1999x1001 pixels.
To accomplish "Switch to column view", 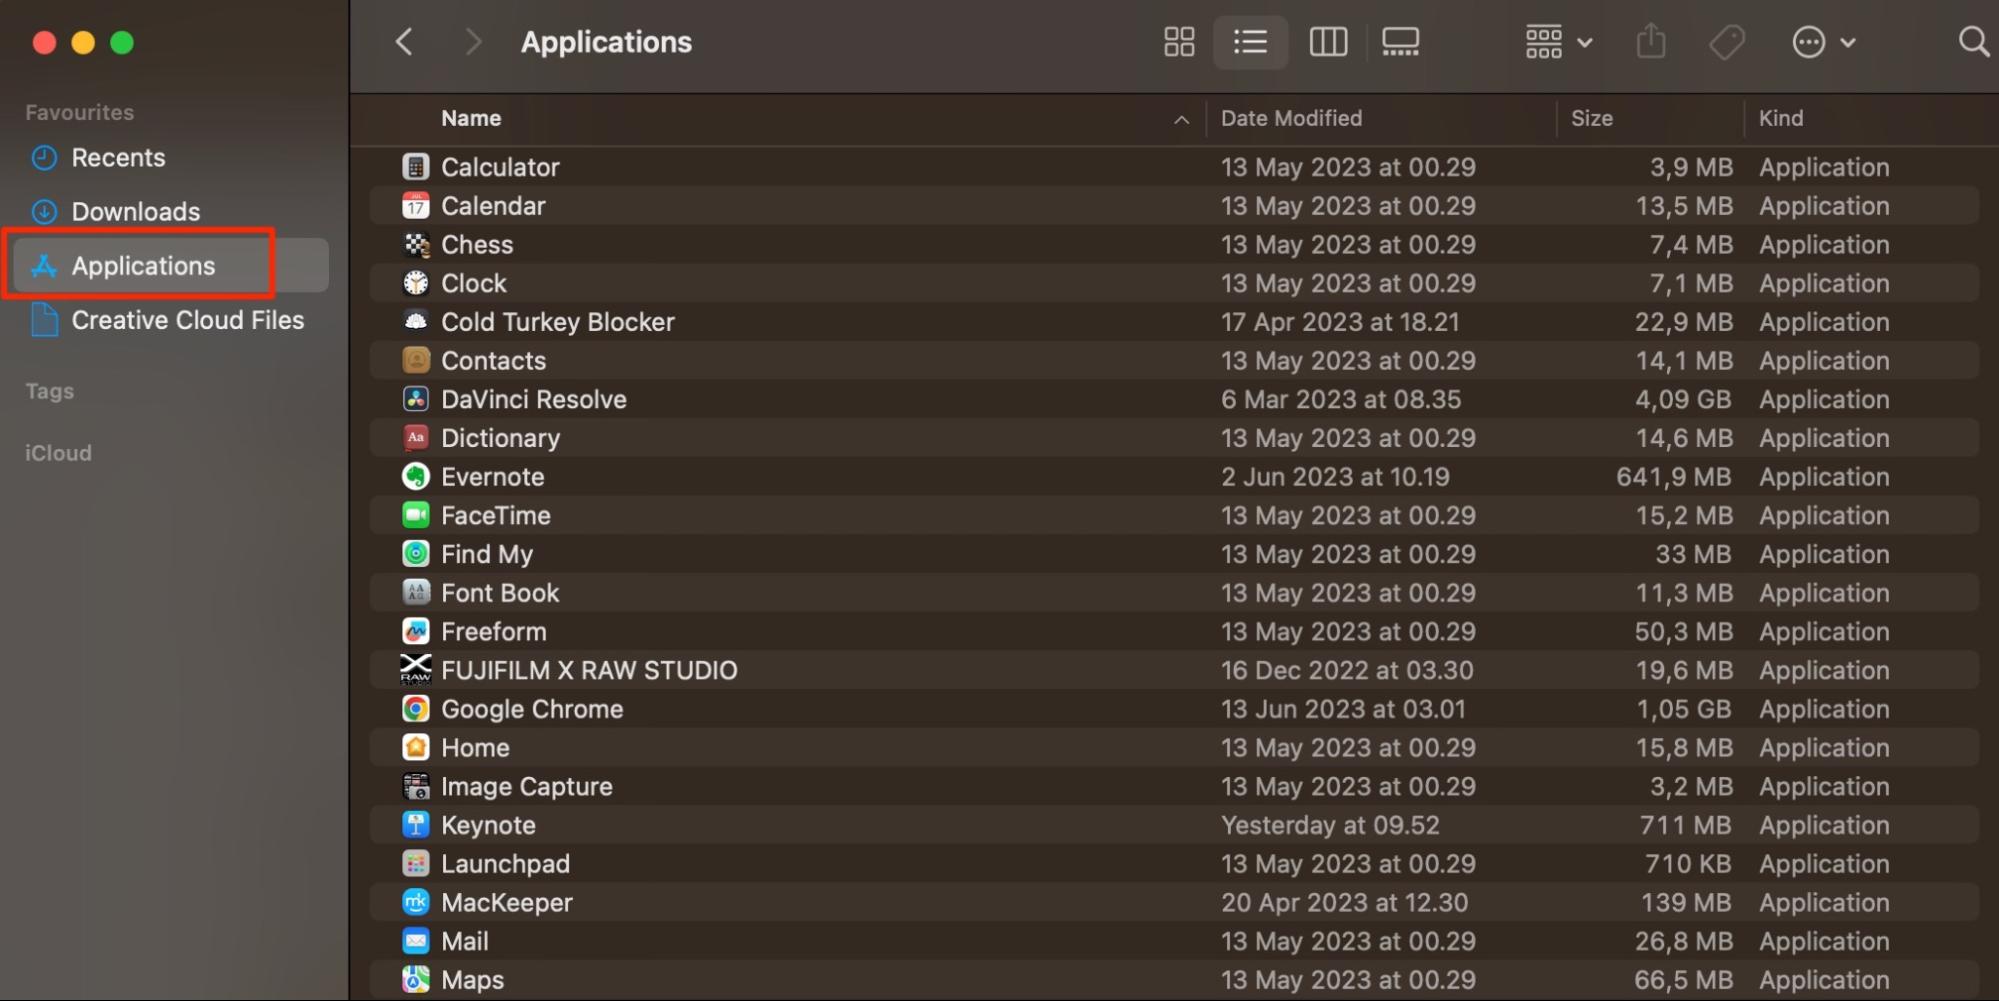I will coord(1328,42).
